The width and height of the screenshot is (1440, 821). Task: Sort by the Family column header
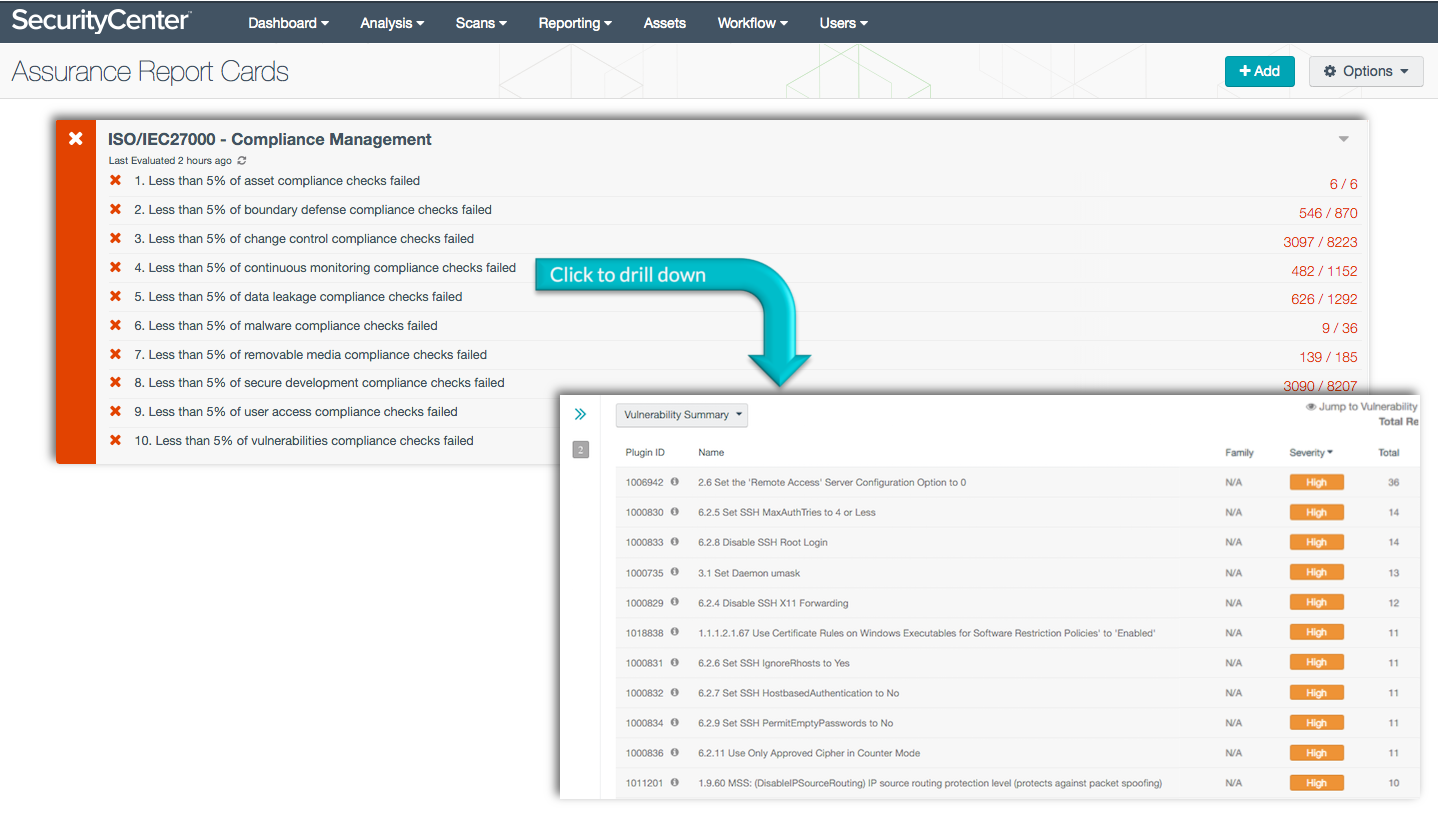[x=1239, y=453]
